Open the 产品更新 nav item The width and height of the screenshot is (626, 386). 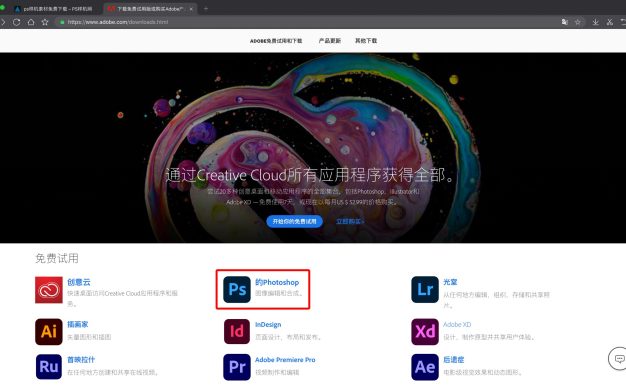click(x=329, y=41)
